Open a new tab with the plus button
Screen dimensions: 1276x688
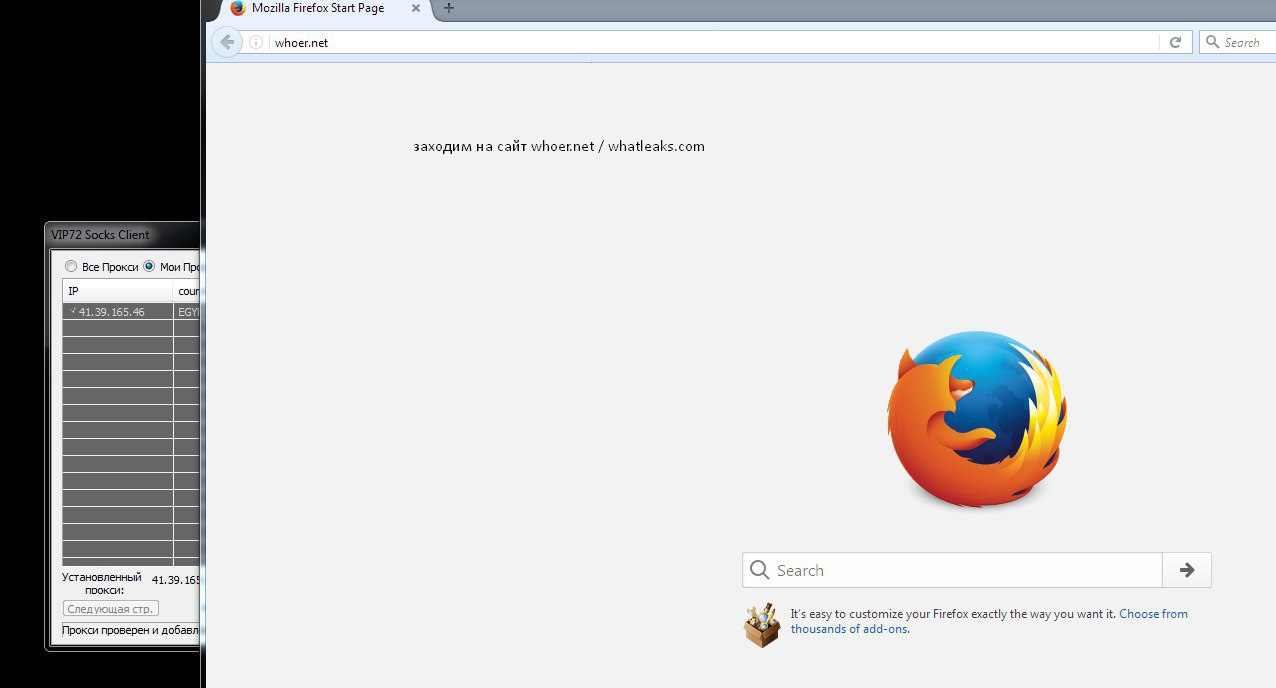tap(449, 8)
